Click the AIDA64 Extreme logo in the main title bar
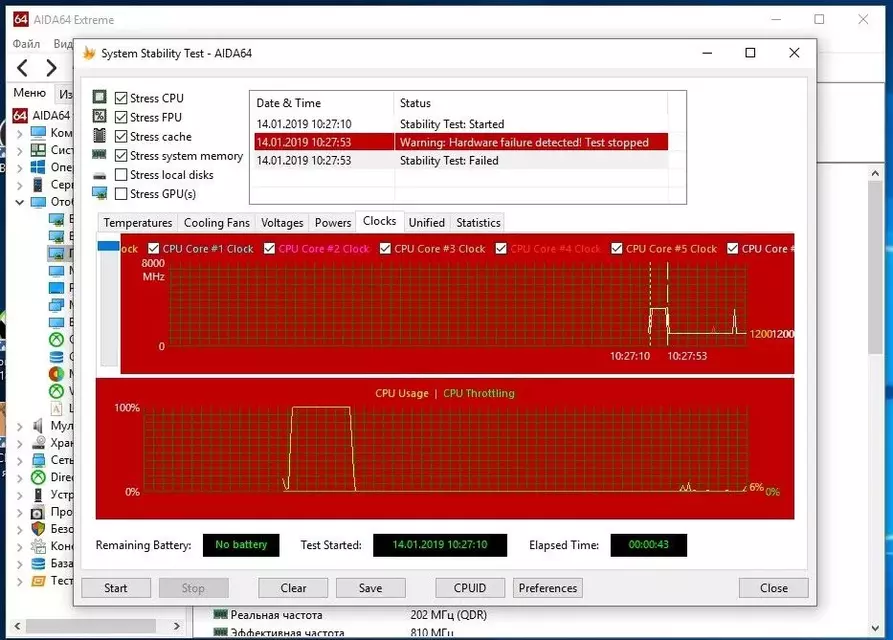This screenshot has width=893, height=640. [21, 19]
